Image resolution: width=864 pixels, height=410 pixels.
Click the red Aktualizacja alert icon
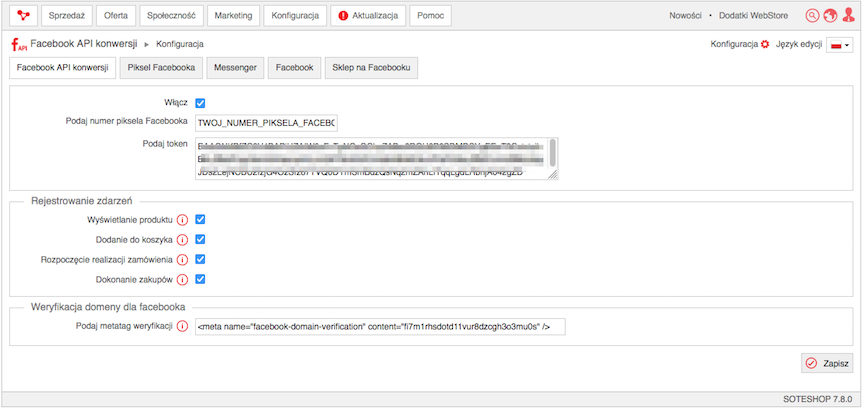coord(344,16)
